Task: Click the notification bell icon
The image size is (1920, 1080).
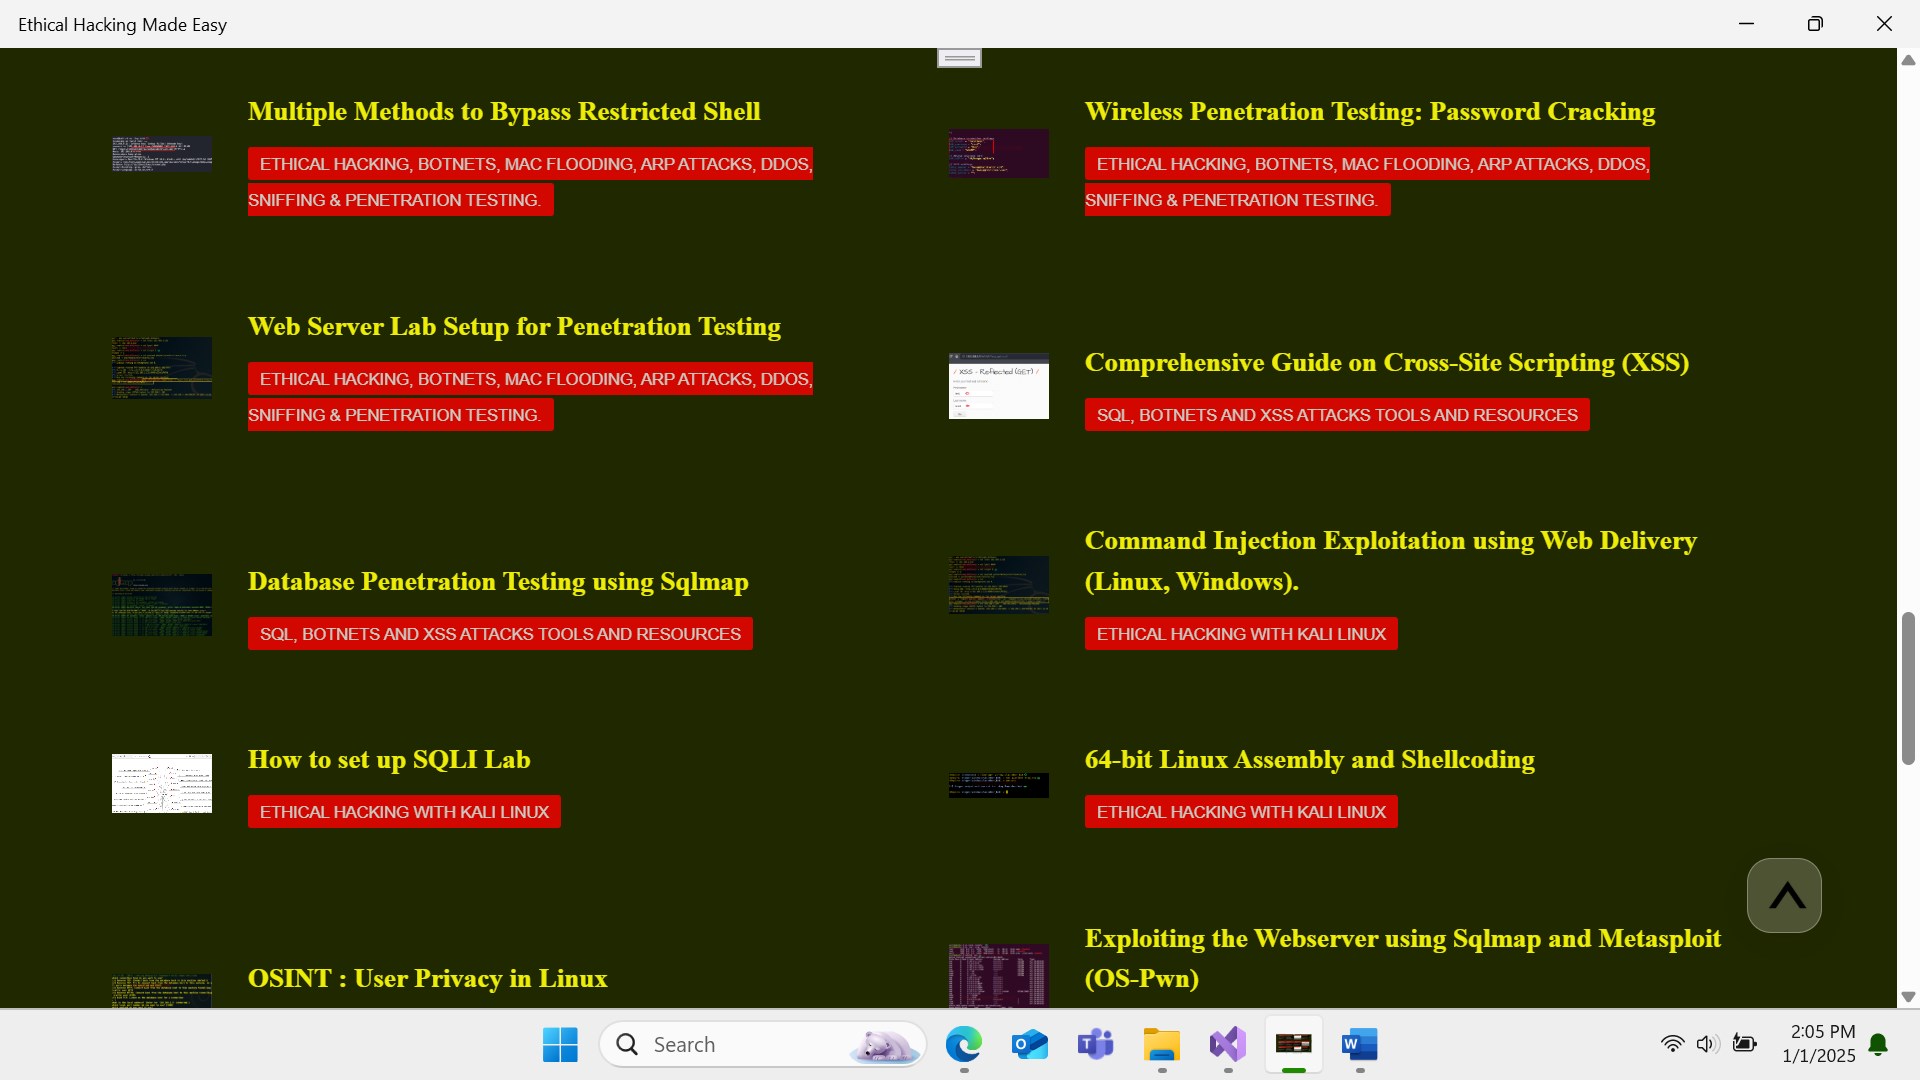Action: [1878, 1044]
